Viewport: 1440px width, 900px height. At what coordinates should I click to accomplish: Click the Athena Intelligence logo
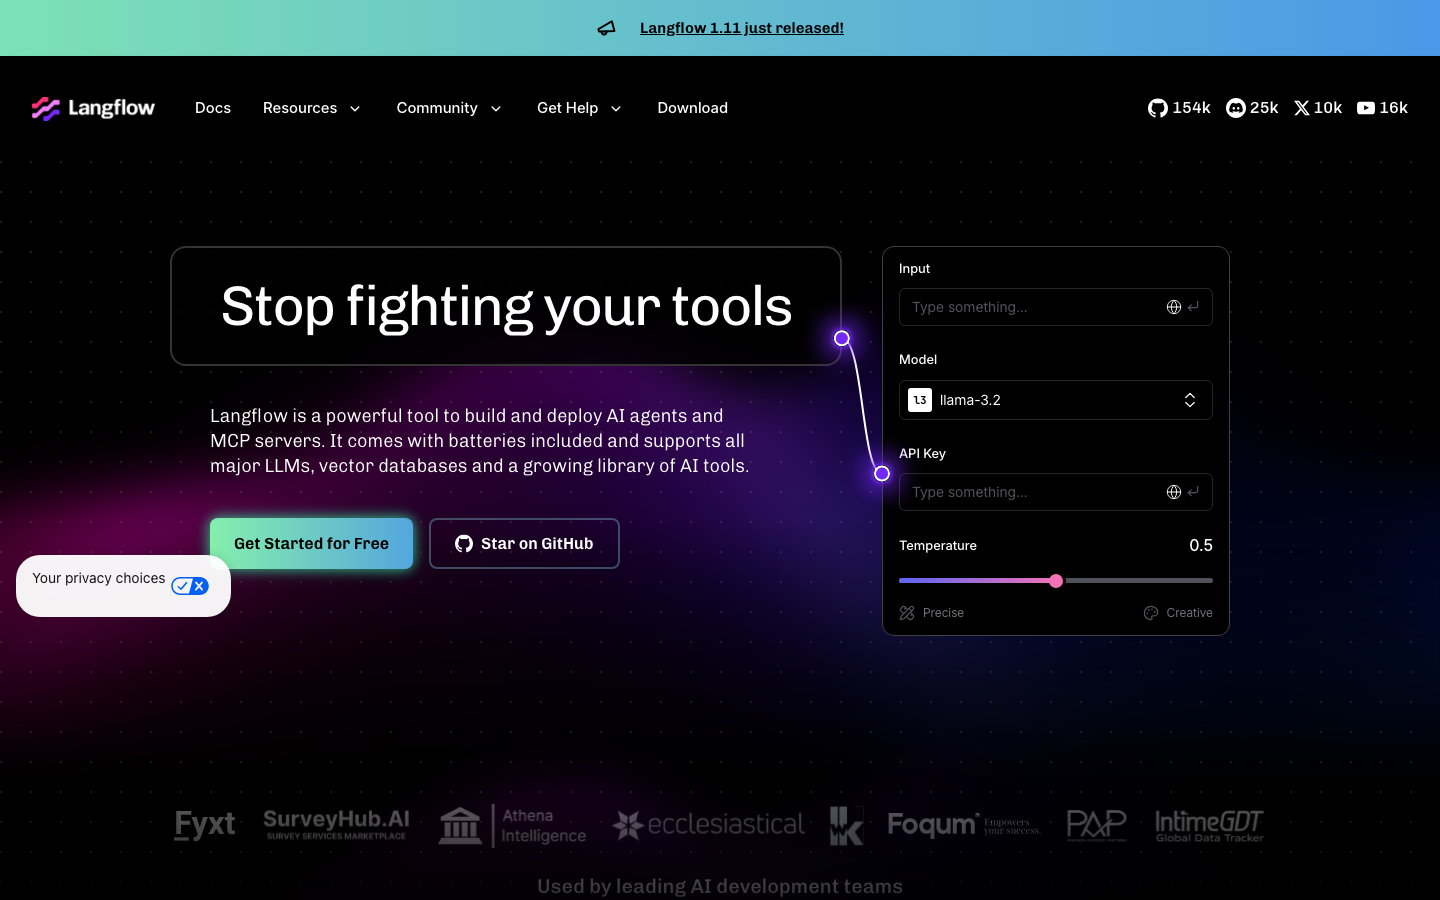coord(512,826)
